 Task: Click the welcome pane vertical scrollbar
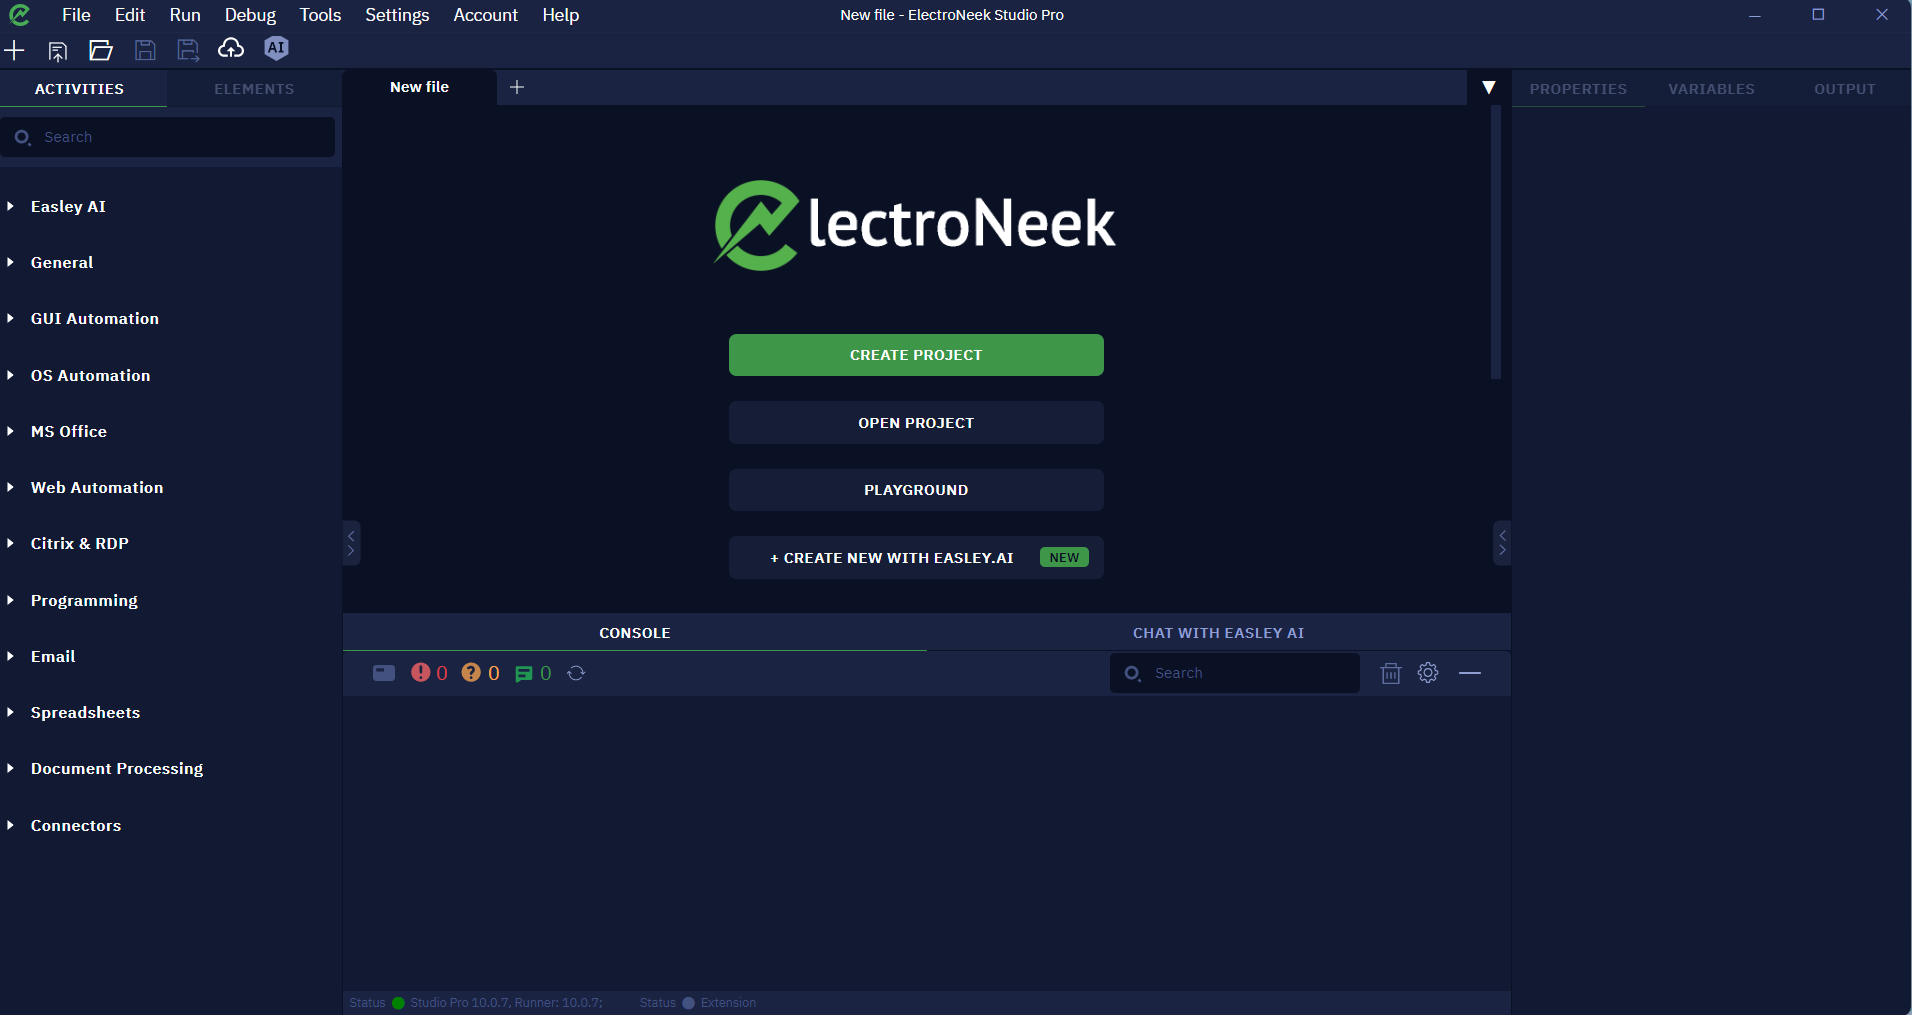point(1496,243)
